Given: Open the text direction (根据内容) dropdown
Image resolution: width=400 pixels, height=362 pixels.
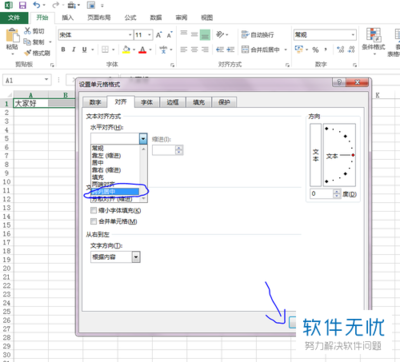Looking at the screenshot, I should 136,257.
